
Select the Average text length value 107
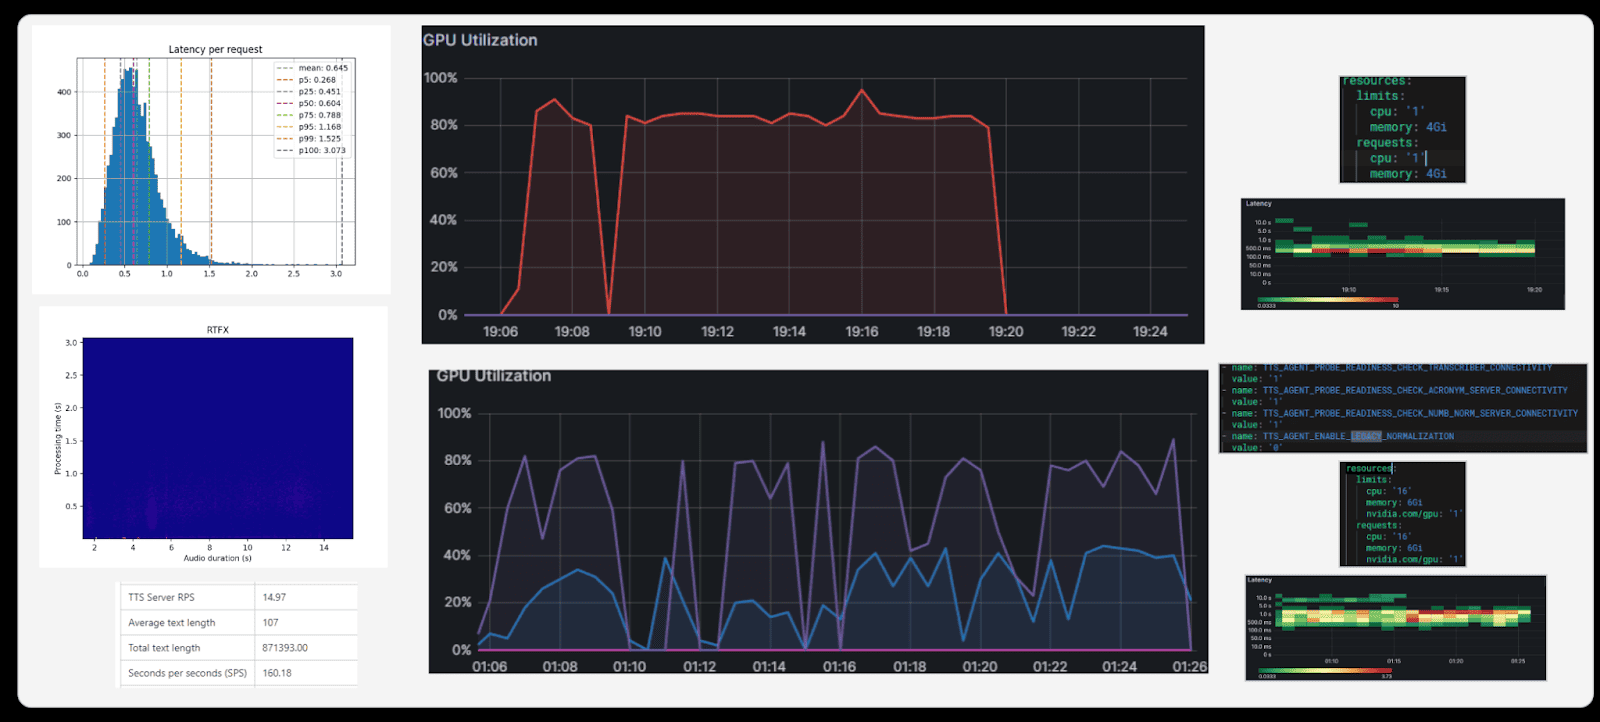(271, 622)
